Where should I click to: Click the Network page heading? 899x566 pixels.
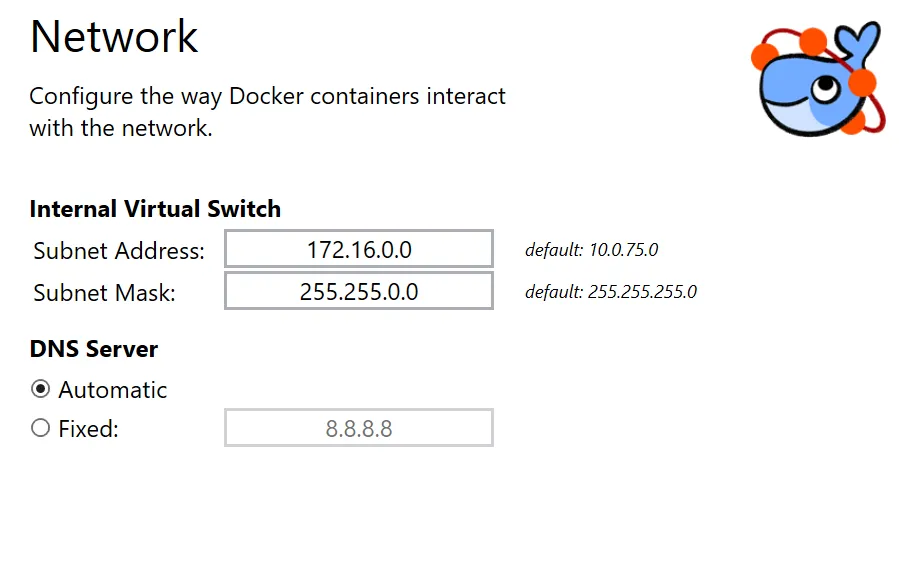coord(114,37)
